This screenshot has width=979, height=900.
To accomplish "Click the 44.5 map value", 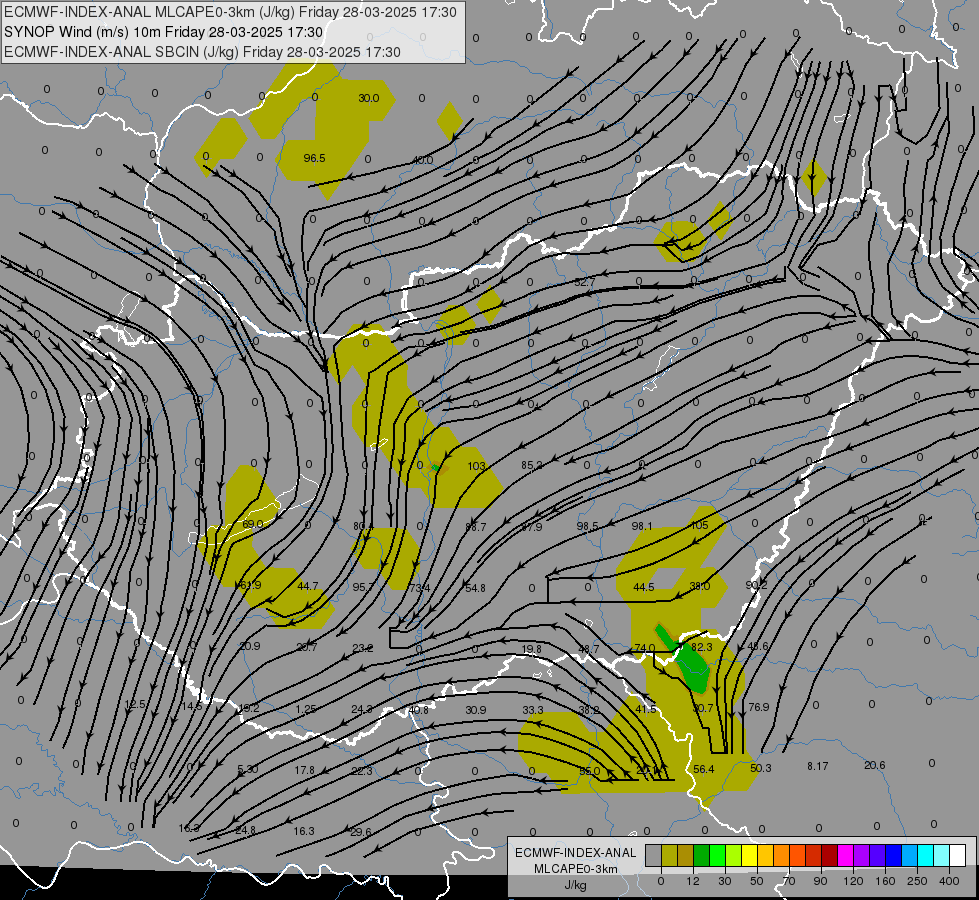I will (x=644, y=587).
